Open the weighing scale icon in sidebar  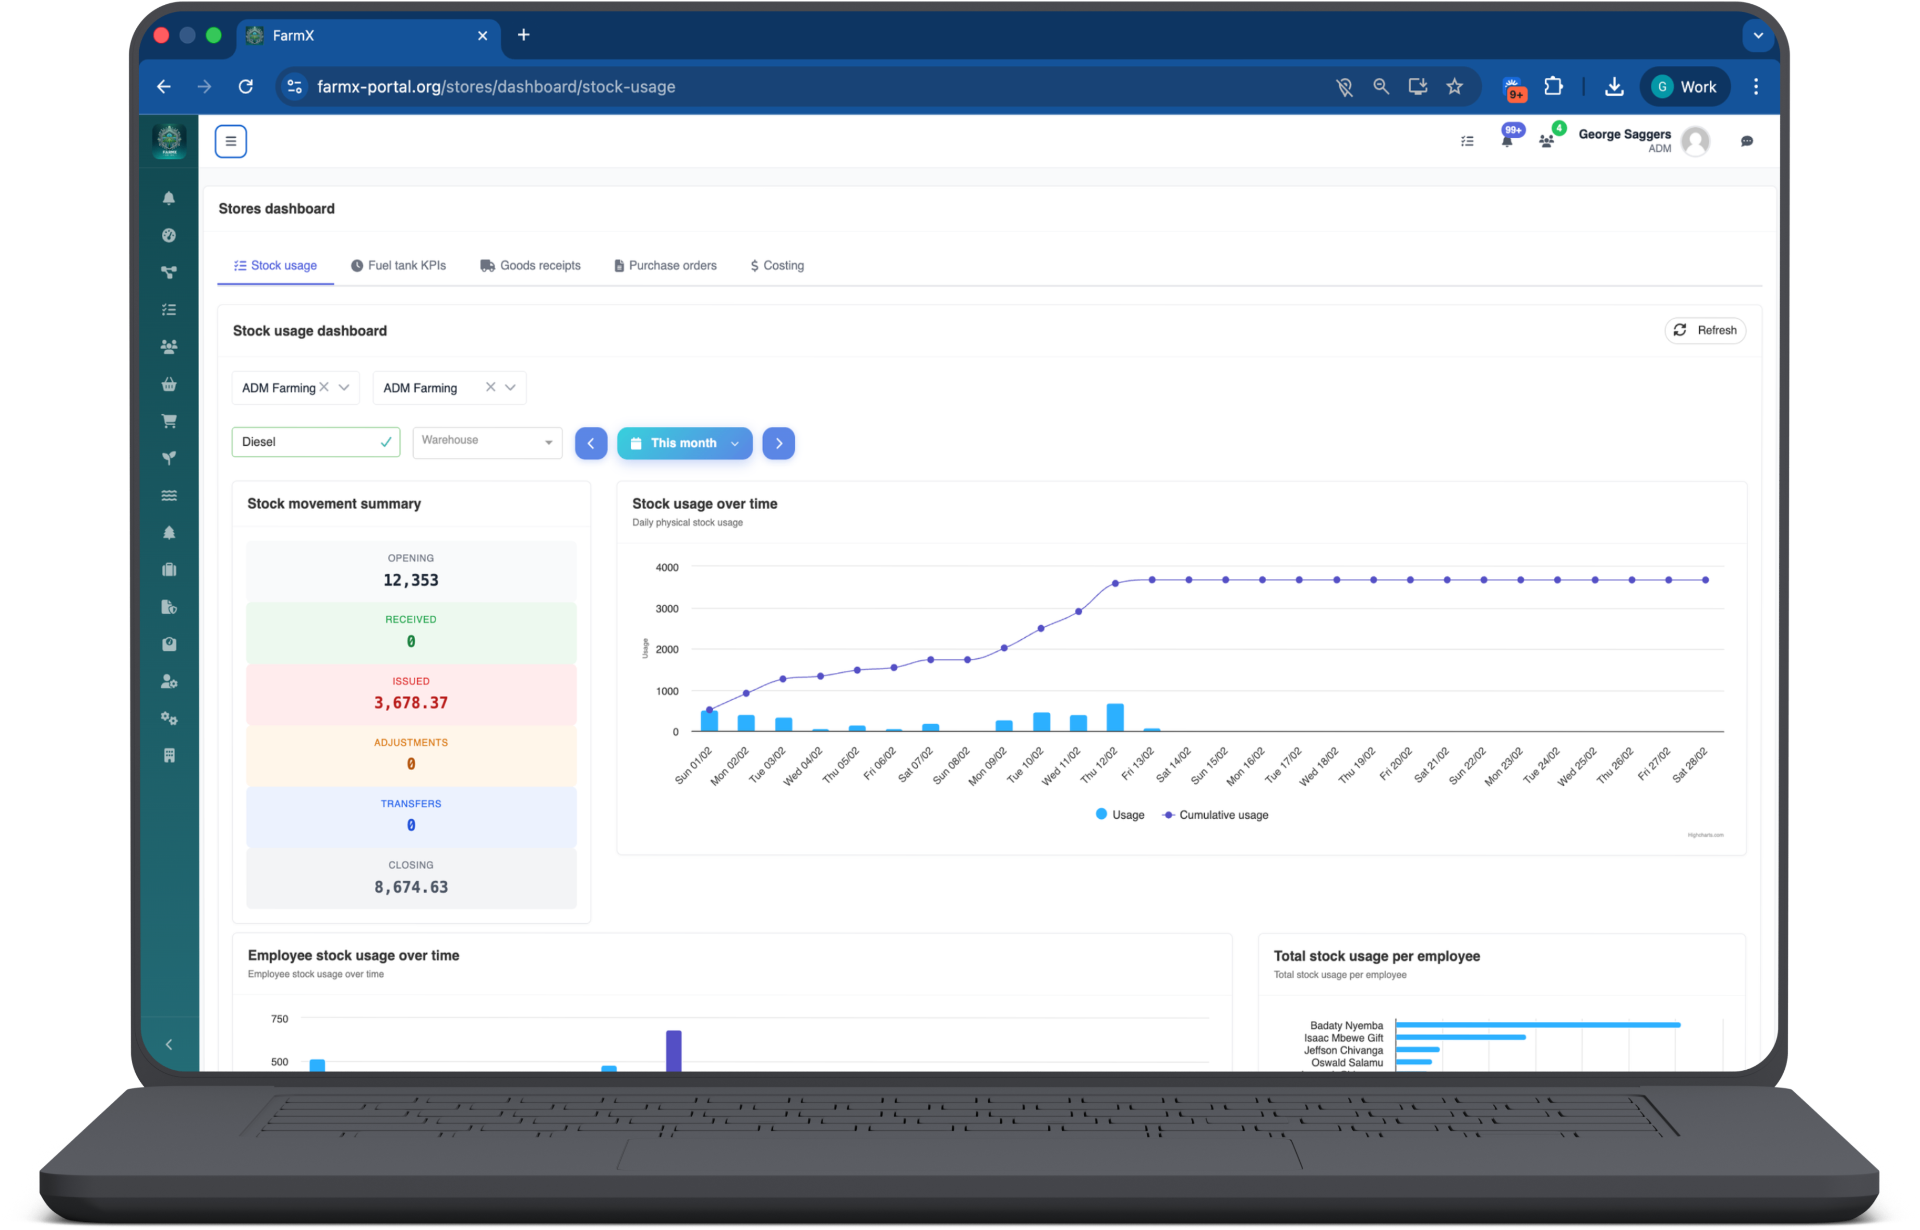coord(169,644)
